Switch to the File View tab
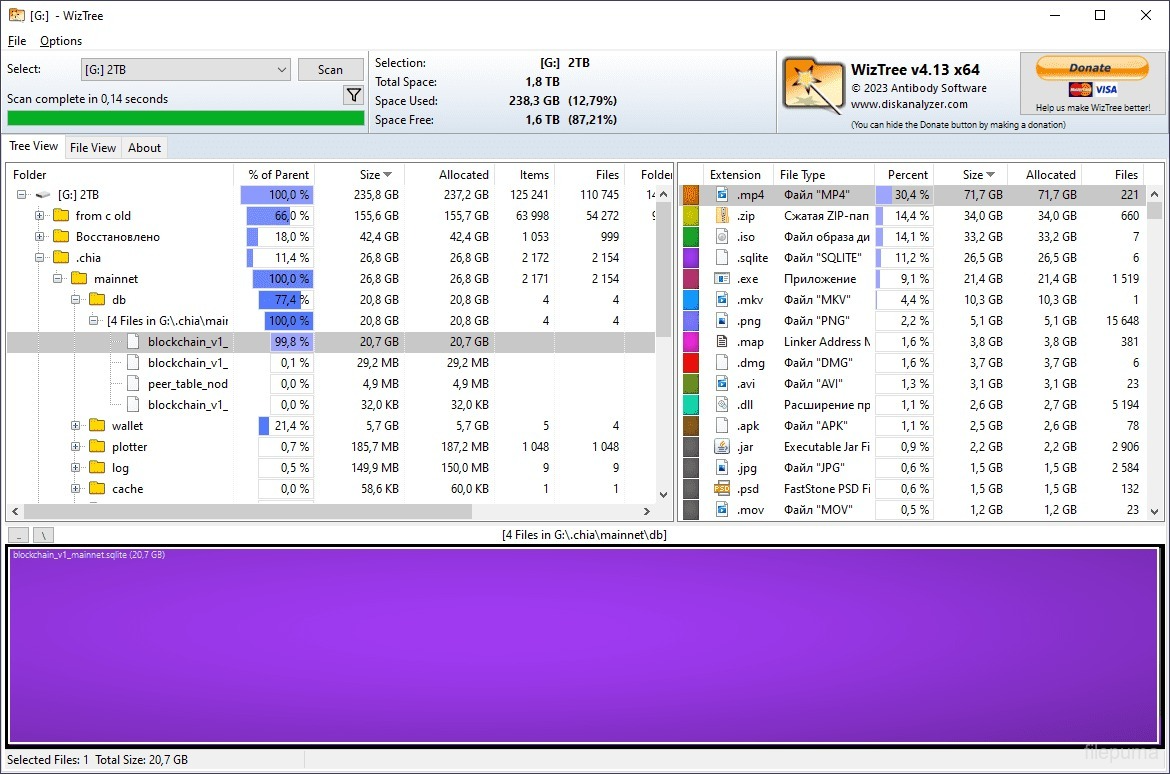1170x774 pixels. tap(92, 147)
